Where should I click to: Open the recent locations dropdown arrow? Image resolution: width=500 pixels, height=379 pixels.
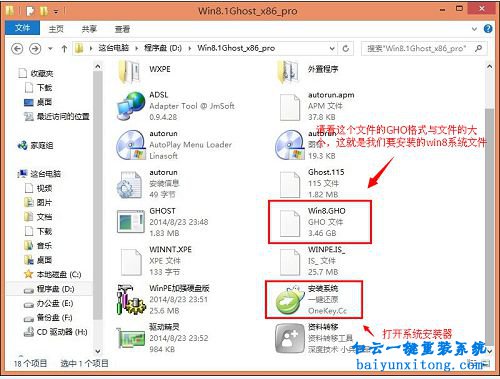coord(50,49)
